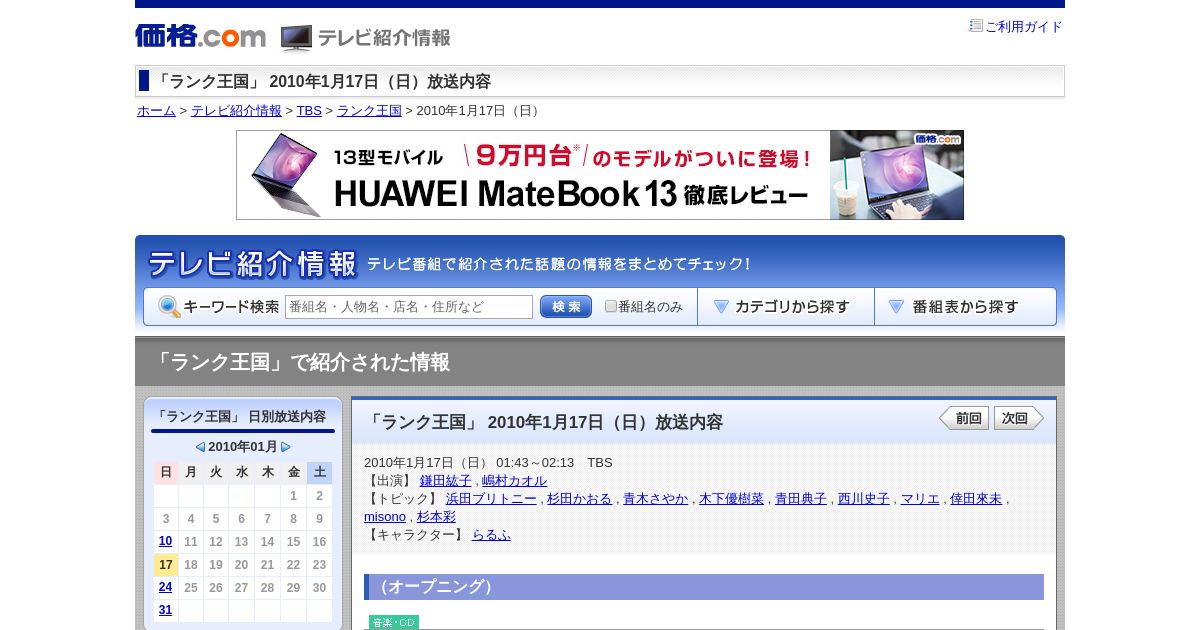Image resolution: width=1200 pixels, height=630 pixels.
Task: Open performer 嶋村カオル link
Action: (515, 481)
